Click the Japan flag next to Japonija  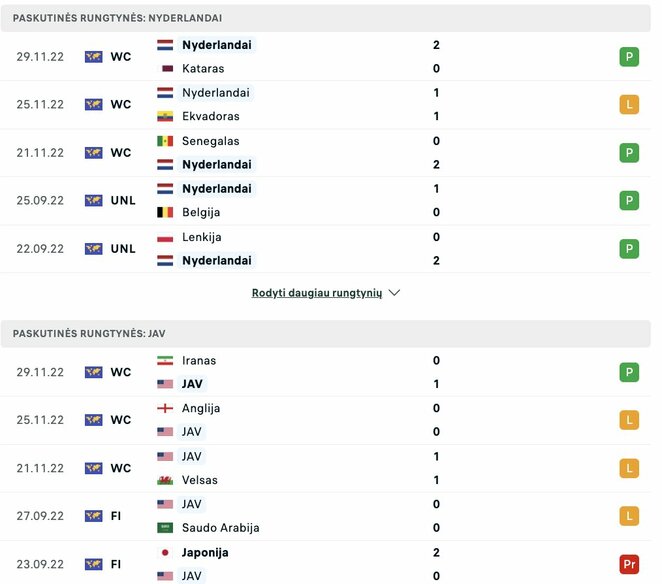pos(166,552)
